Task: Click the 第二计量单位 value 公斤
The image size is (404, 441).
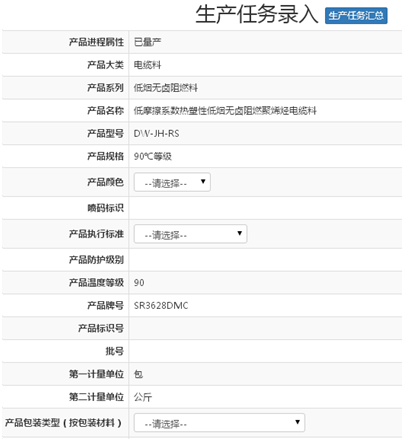Action: pyautogui.click(x=143, y=397)
